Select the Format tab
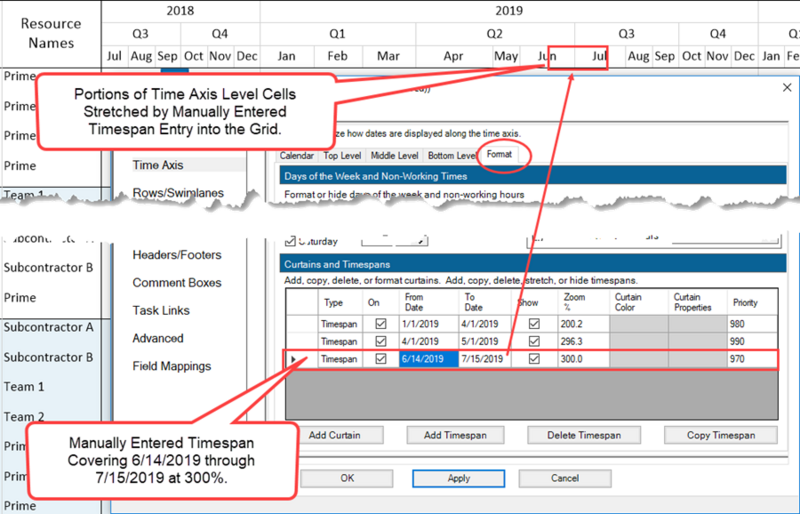The width and height of the screenshot is (800, 514). tap(499, 154)
